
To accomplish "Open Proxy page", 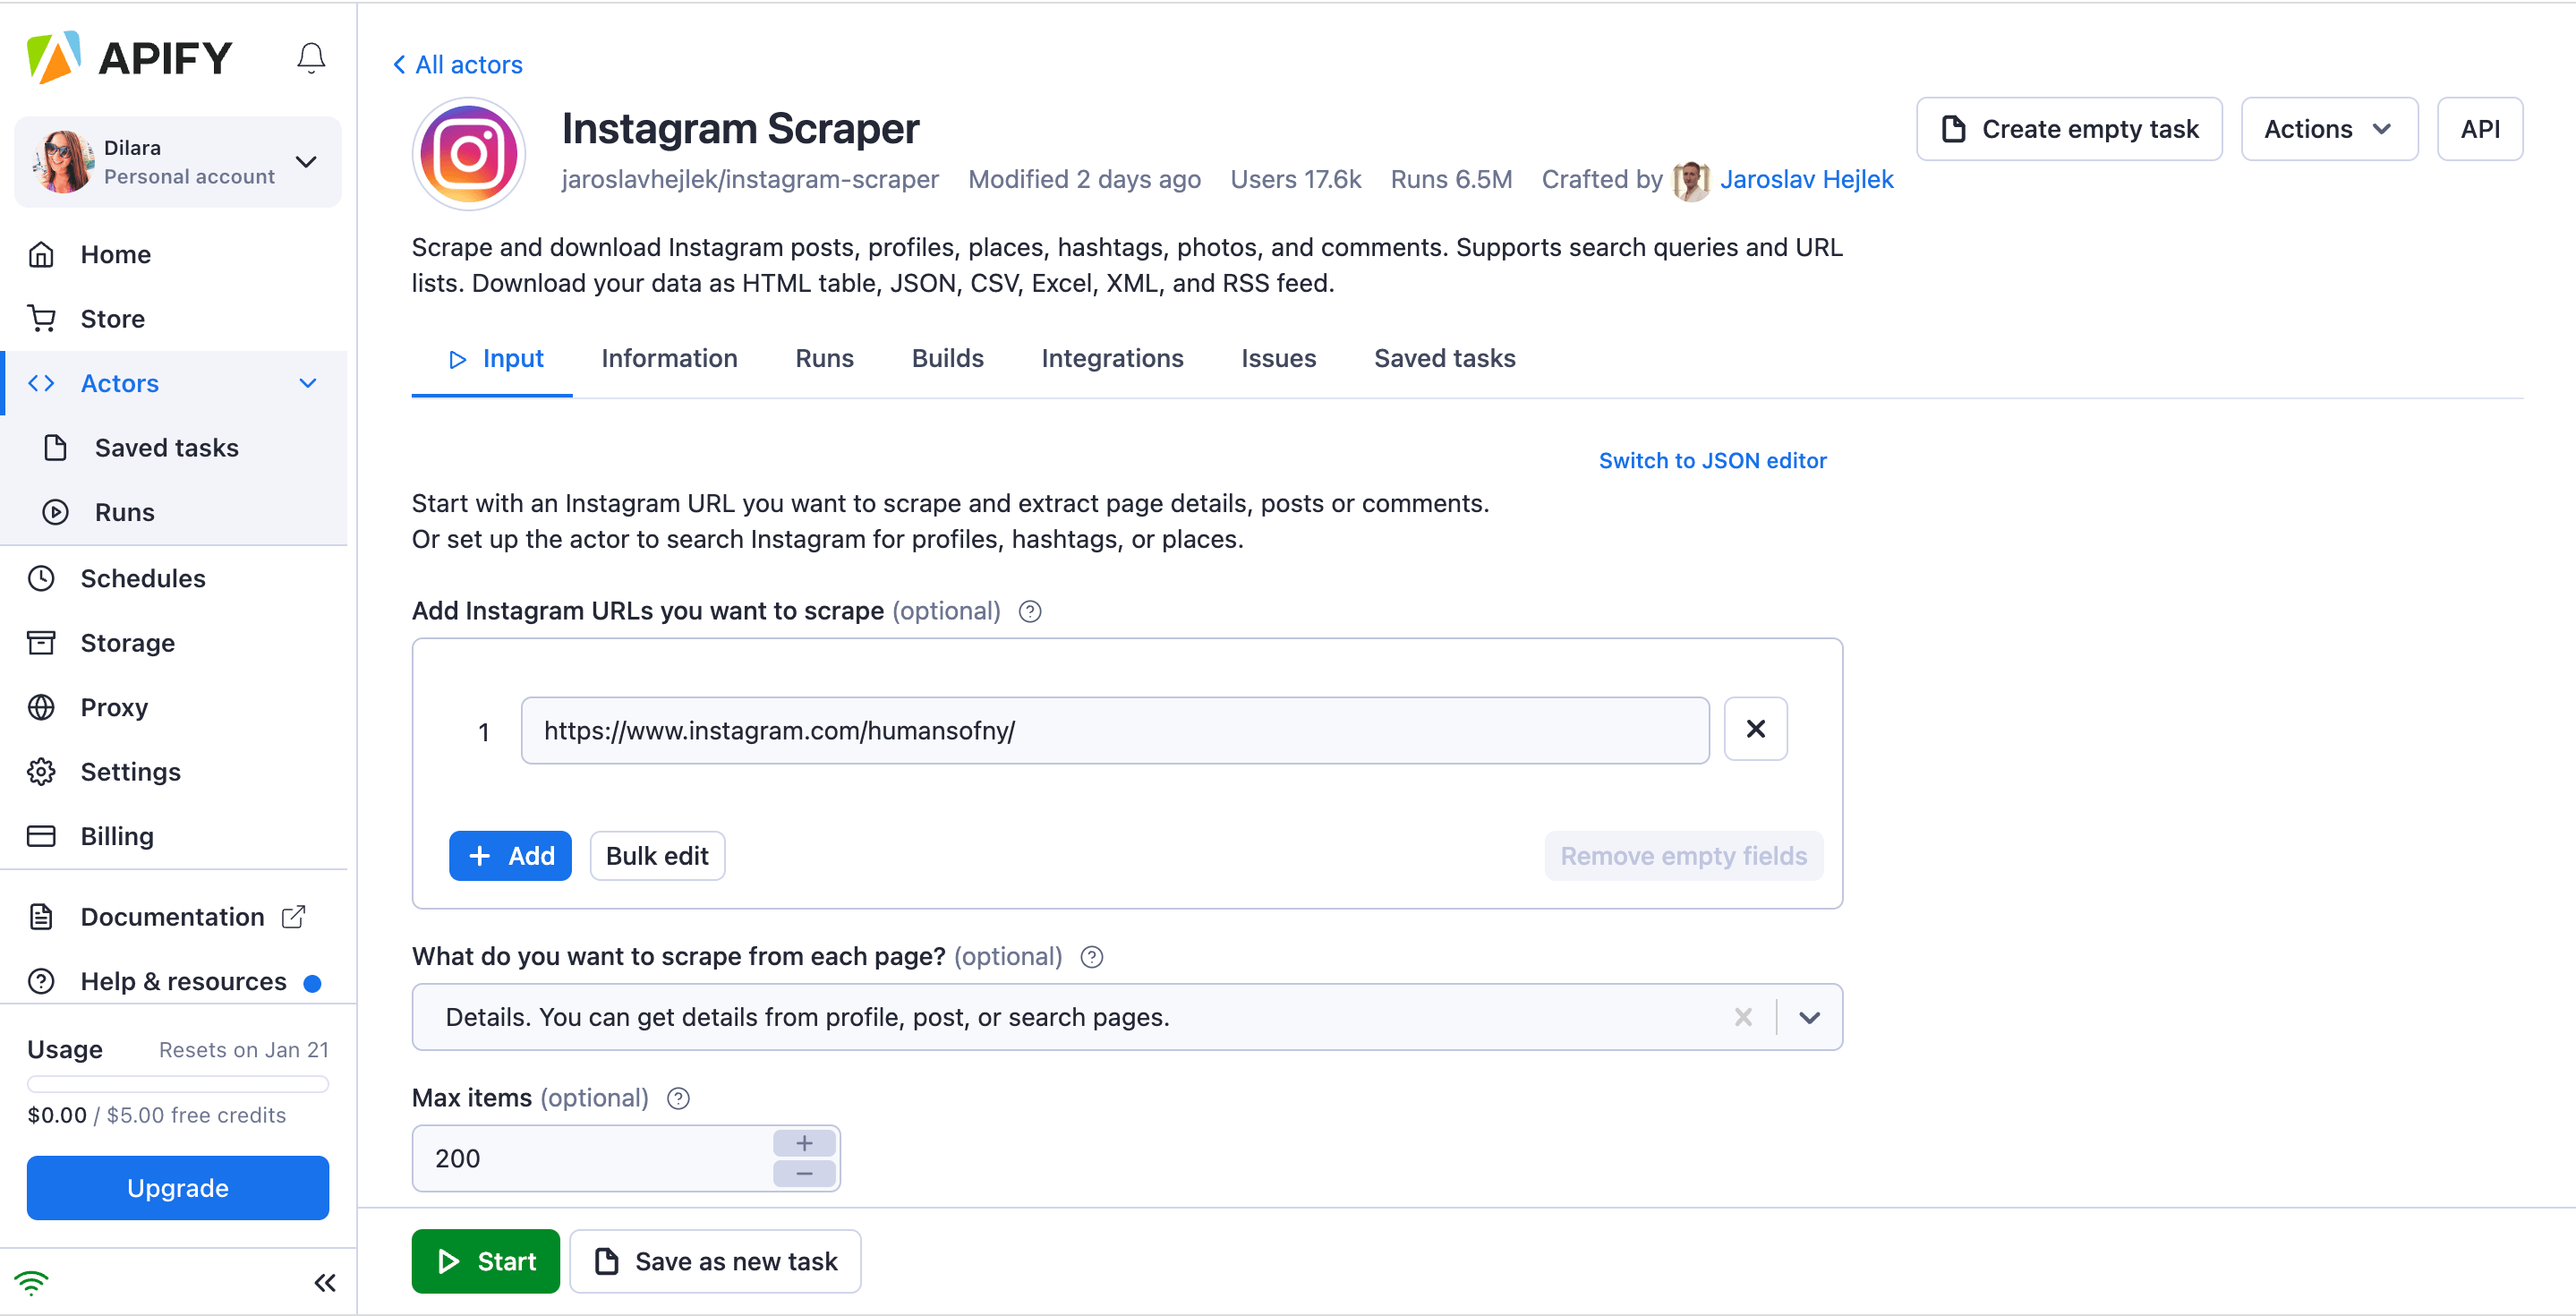I will click(x=114, y=707).
